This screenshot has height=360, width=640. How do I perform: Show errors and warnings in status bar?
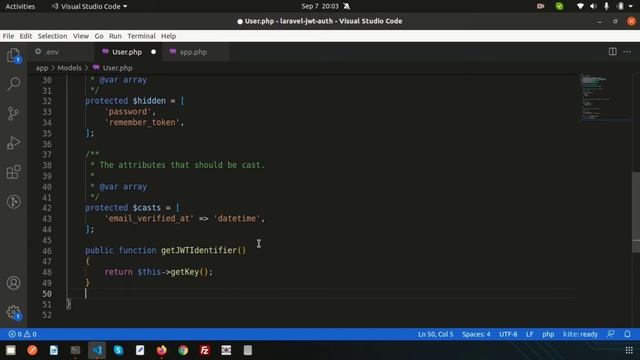23,334
